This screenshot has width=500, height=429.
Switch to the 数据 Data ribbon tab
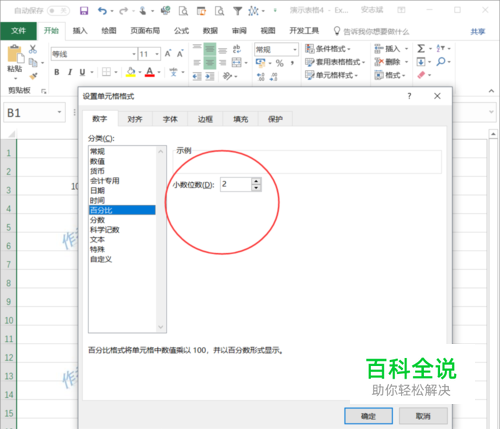click(x=210, y=31)
